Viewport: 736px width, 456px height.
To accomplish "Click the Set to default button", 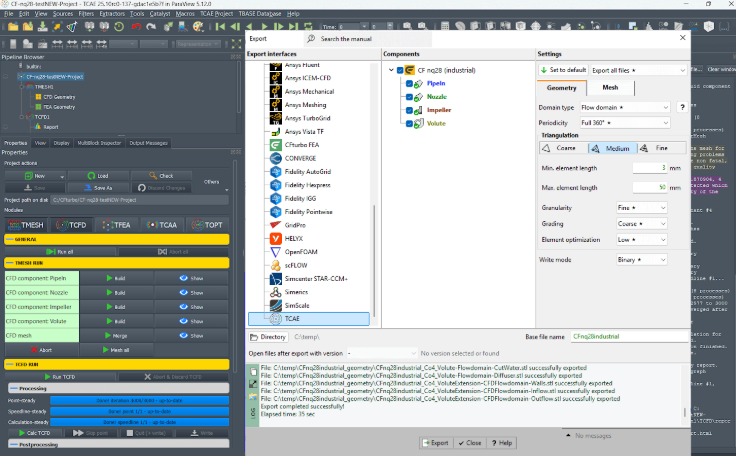I will point(563,70).
